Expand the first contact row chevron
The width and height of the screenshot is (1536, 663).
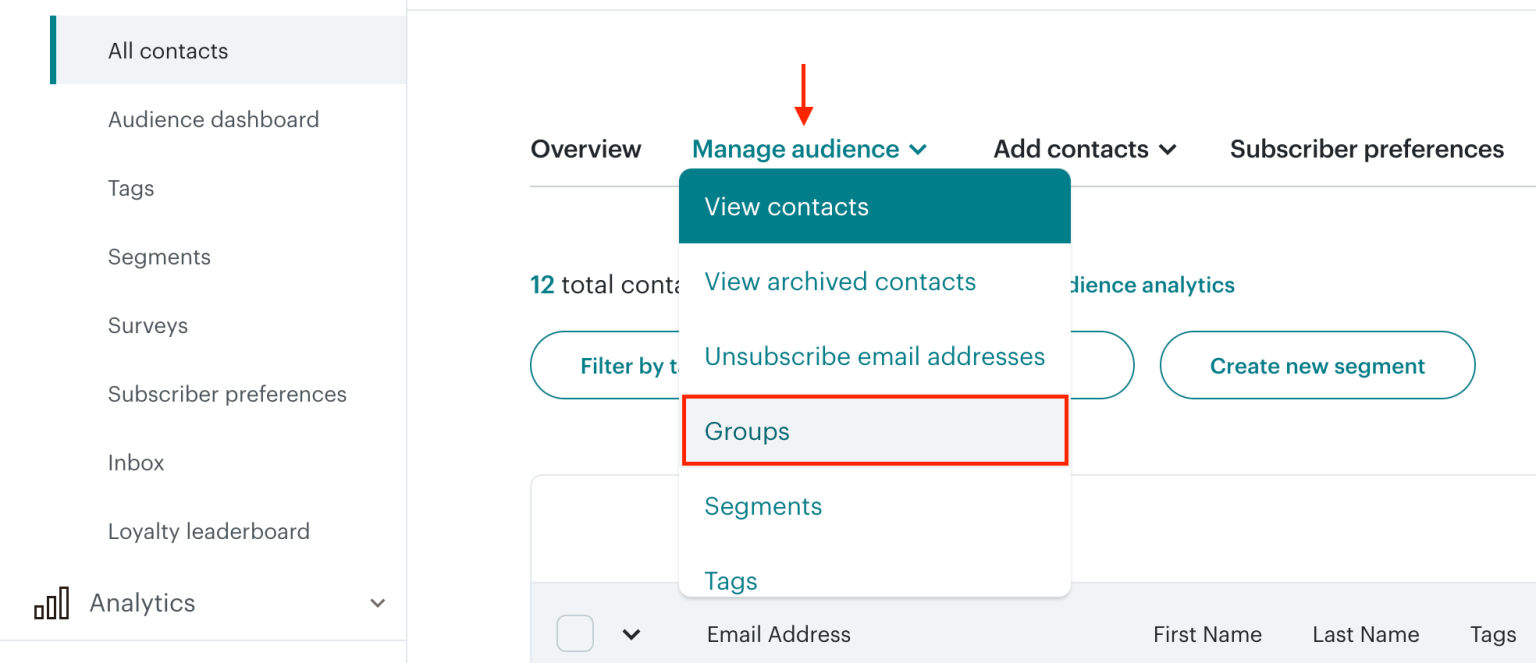point(631,633)
